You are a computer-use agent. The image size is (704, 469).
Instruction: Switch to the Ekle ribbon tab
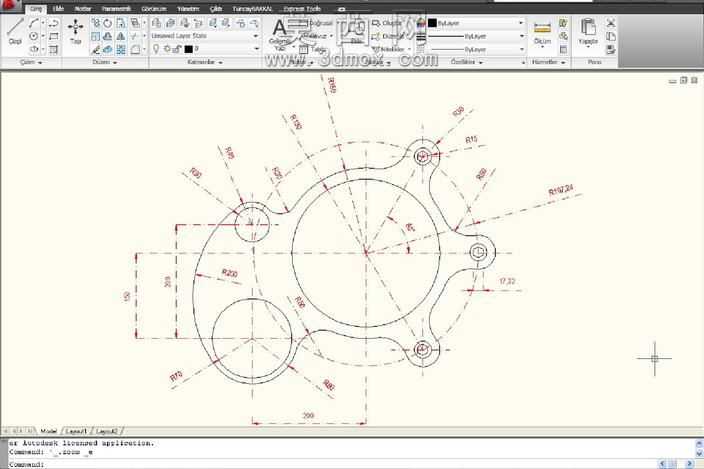(58, 9)
